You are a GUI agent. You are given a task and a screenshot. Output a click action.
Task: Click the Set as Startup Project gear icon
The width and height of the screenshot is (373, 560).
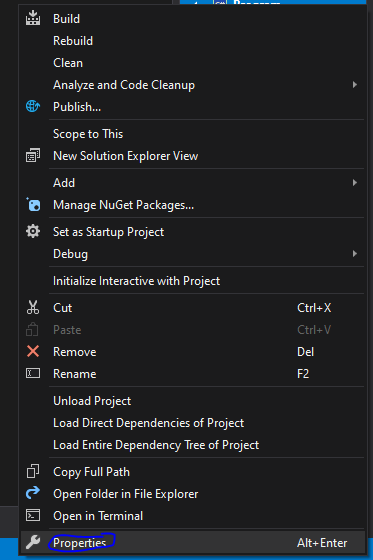[x=33, y=231]
